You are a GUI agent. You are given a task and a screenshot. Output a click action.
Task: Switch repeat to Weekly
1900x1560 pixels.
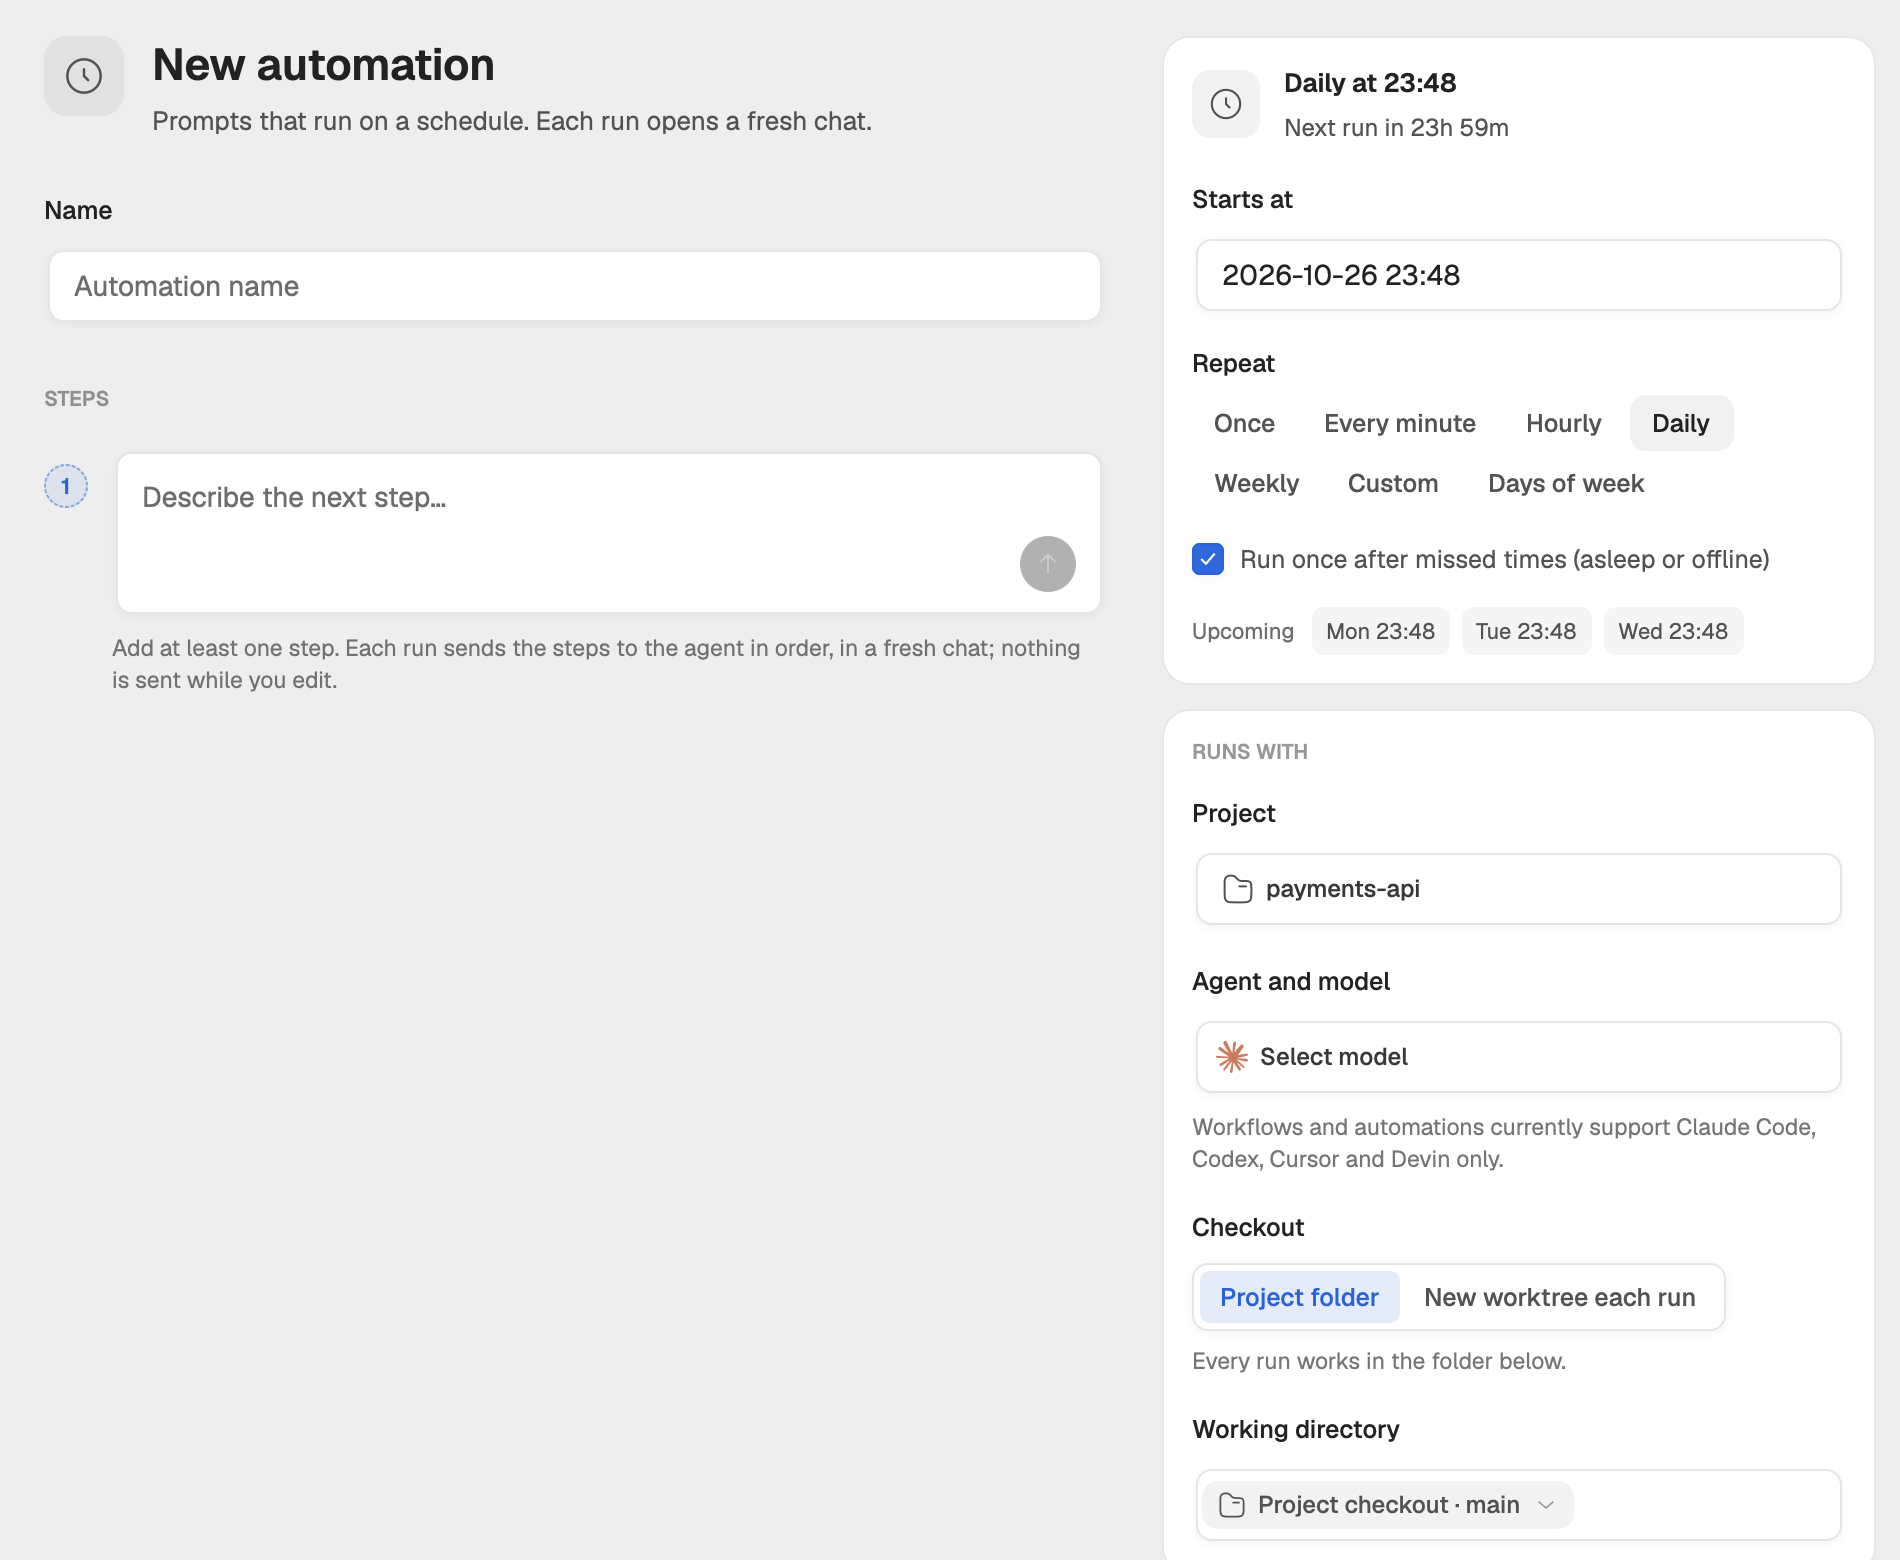pos(1256,483)
